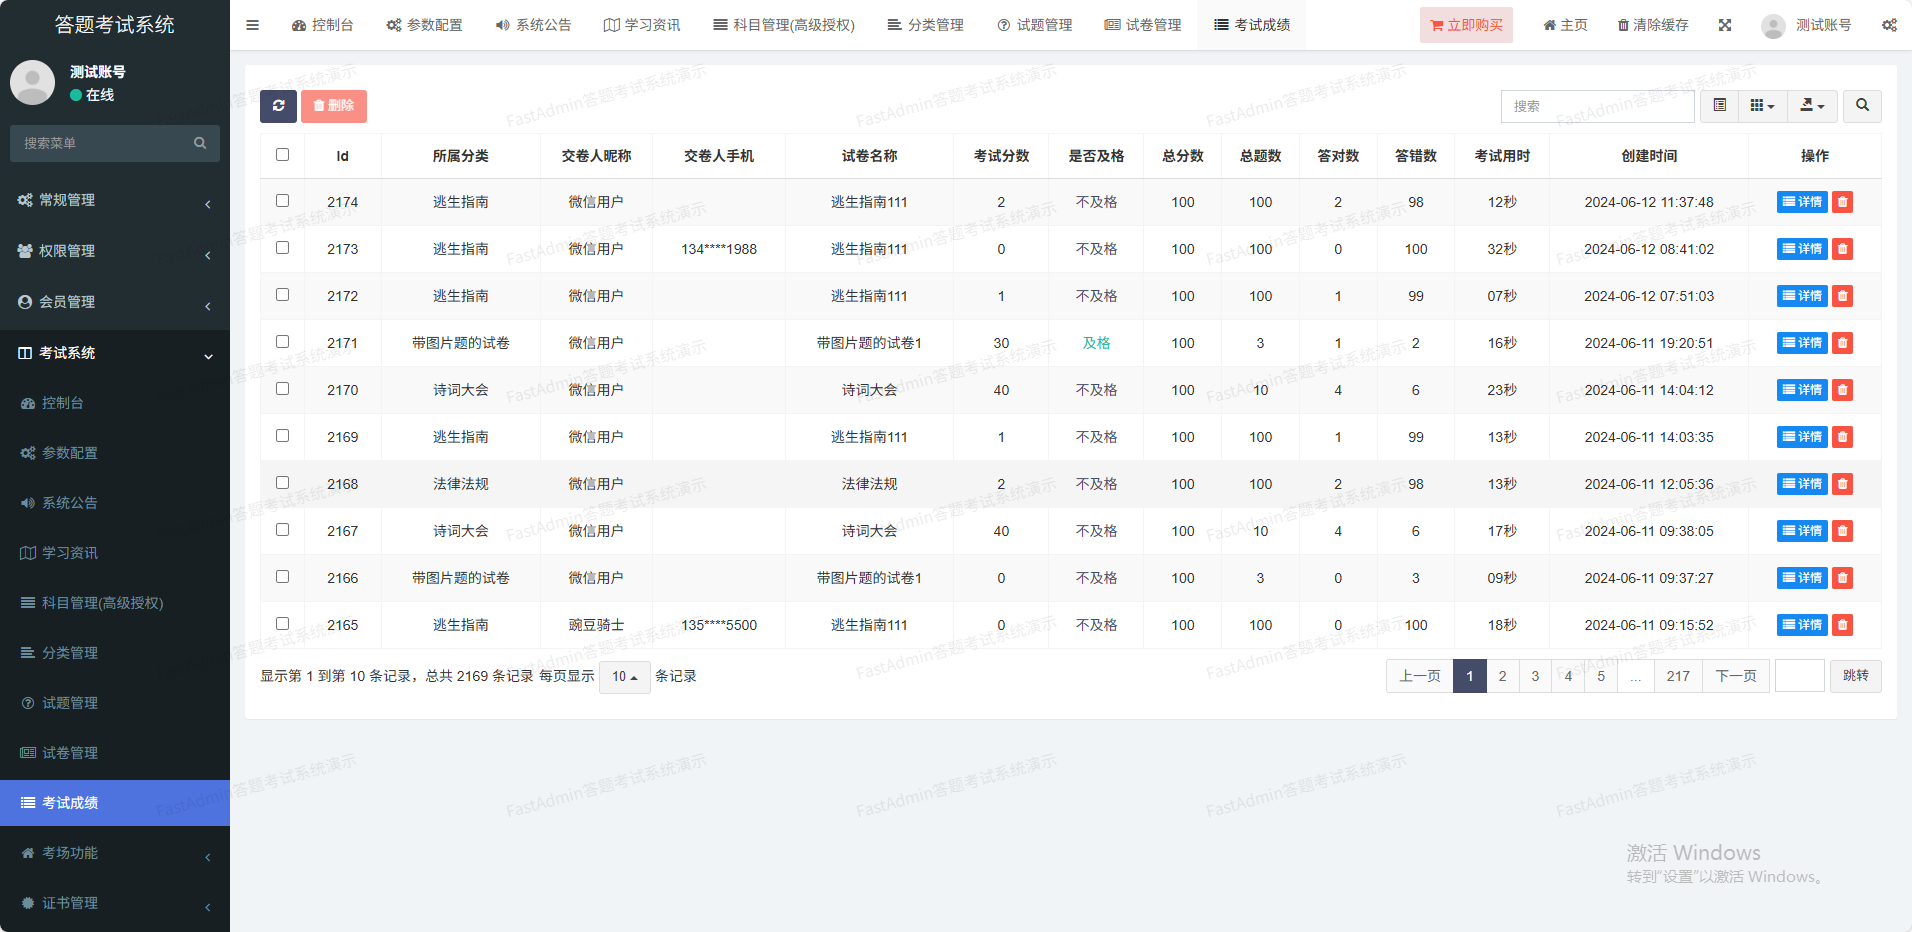The width and height of the screenshot is (1912, 932).
Task: Open 详情 for record 2170
Action: pos(1802,390)
